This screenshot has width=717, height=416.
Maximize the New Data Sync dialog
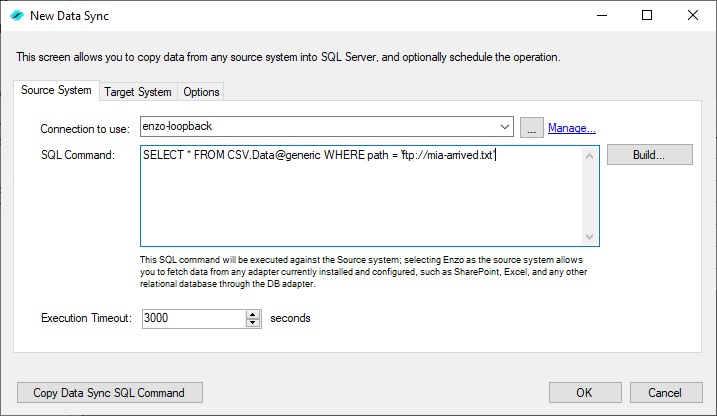(647, 16)
